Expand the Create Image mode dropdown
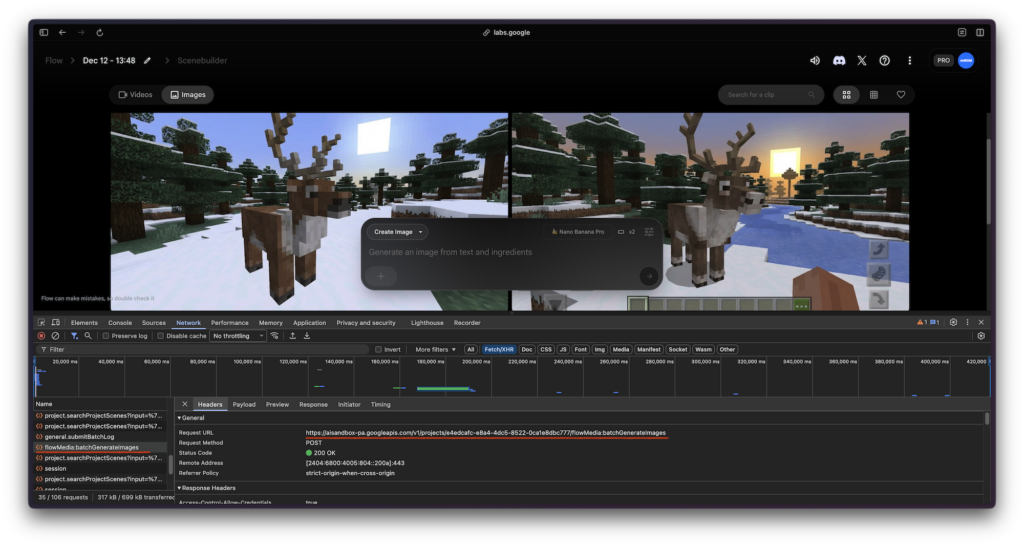This screenshot has width=1024, height=546. tap(398, 232)
